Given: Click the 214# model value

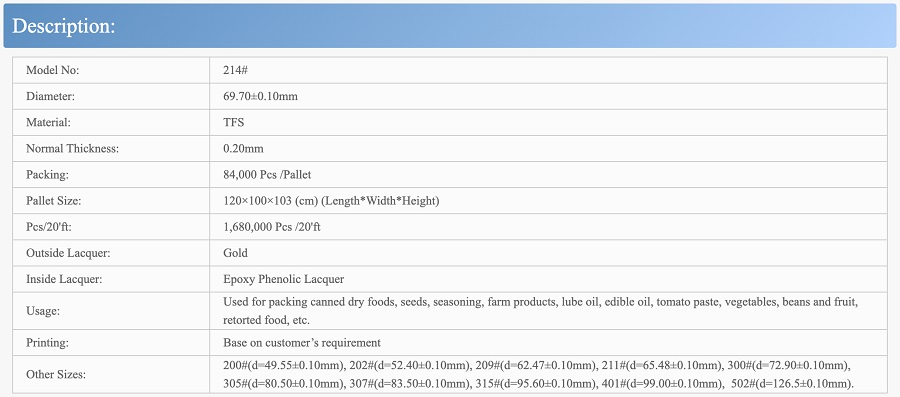Looking at the screenshot, I should (x=235, y=71).
